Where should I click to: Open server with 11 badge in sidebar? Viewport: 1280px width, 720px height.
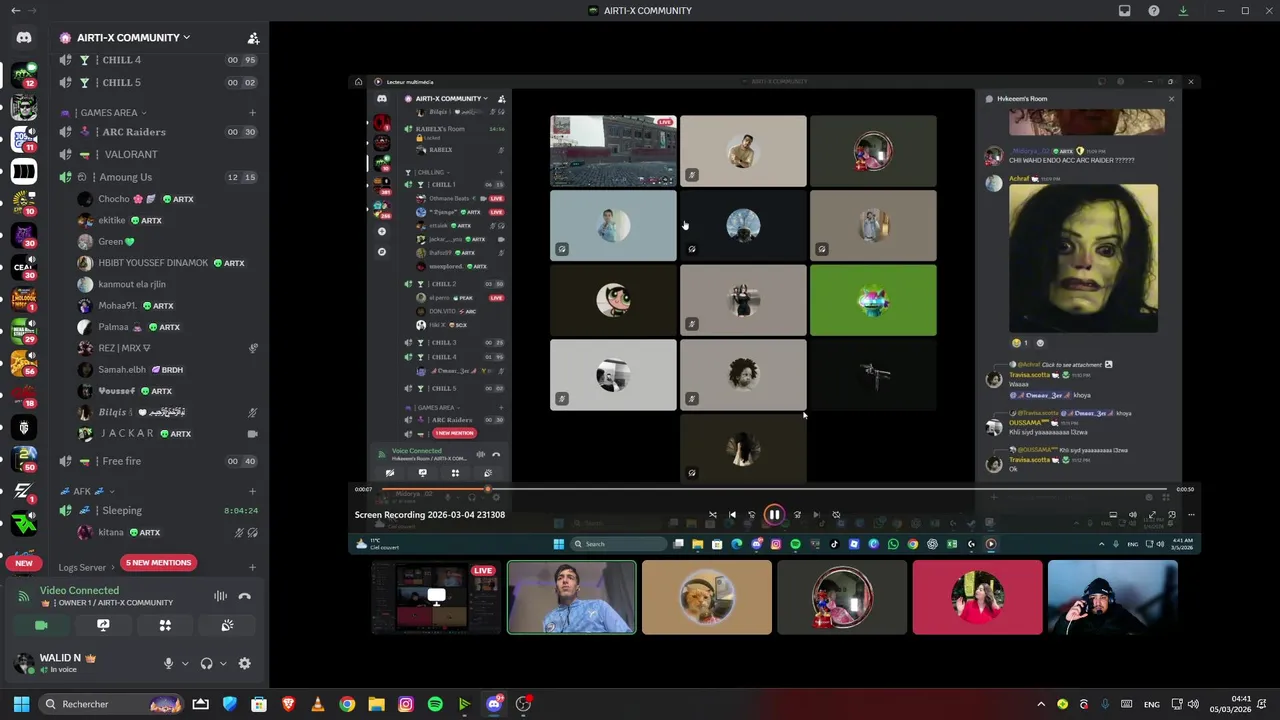(x=24, y=138)
